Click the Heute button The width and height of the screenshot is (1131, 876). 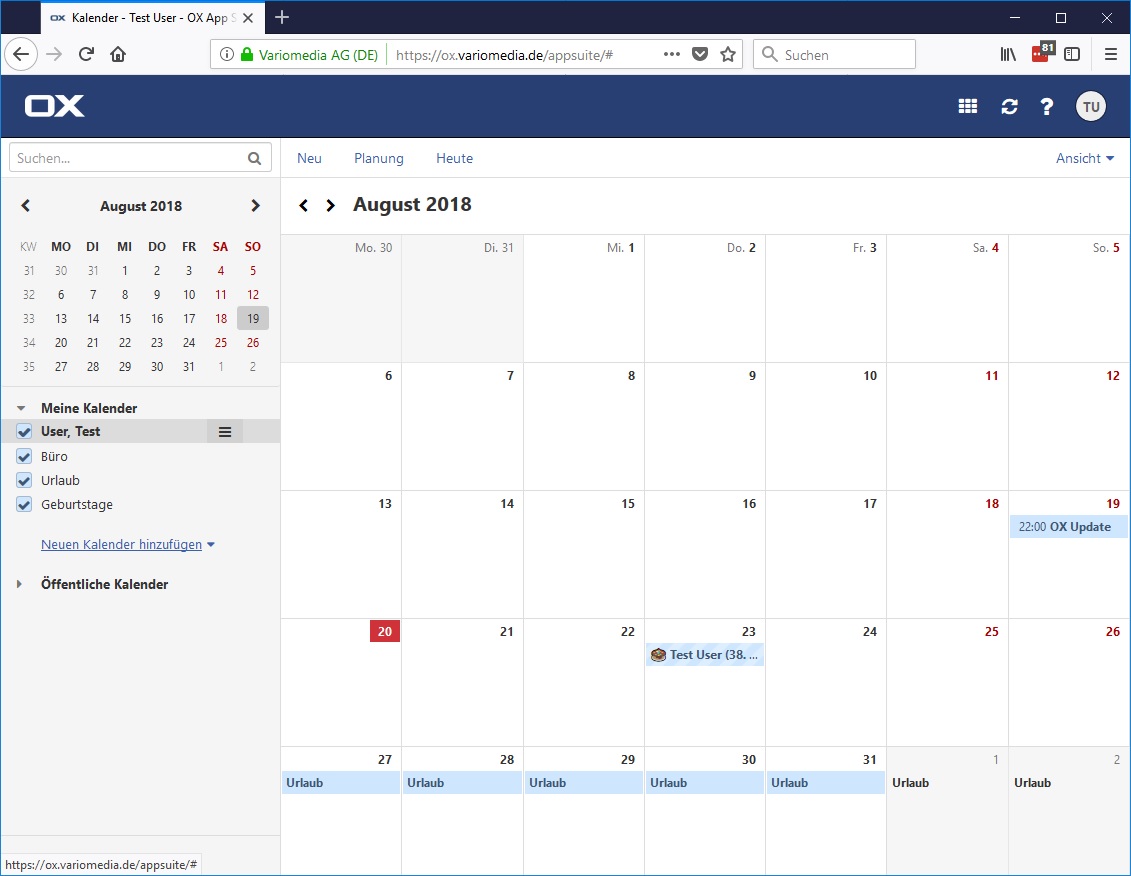[x=454, y=158]
